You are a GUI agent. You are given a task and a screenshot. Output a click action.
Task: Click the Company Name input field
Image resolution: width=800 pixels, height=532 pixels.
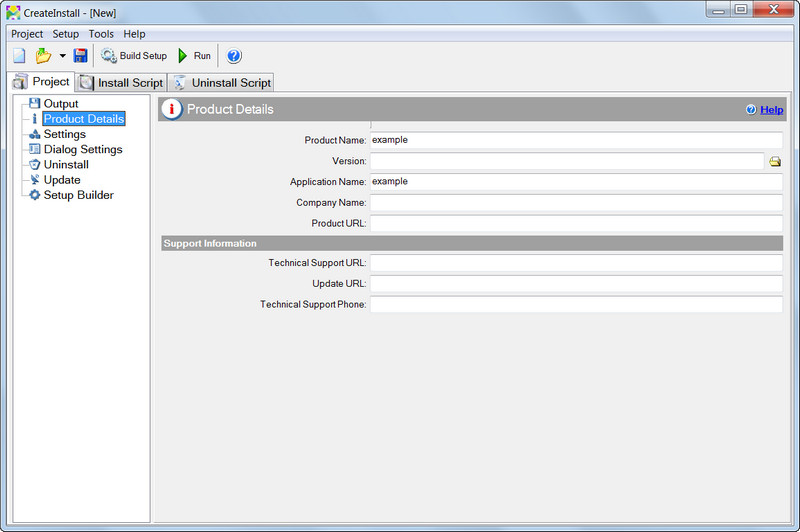576,202
